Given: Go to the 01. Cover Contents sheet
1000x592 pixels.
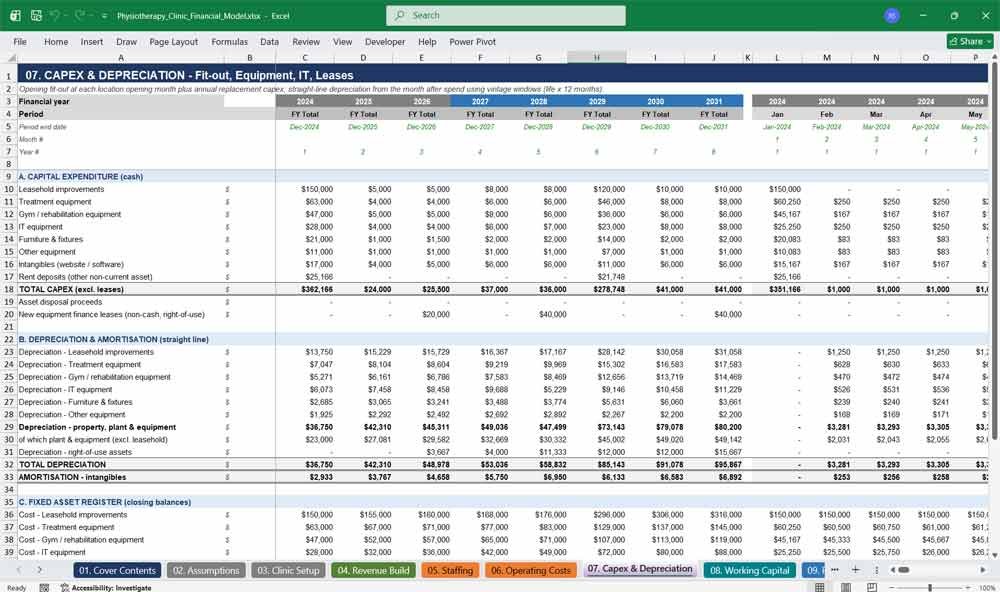Looking at the screenshot, I should click(x=117, y=570).
